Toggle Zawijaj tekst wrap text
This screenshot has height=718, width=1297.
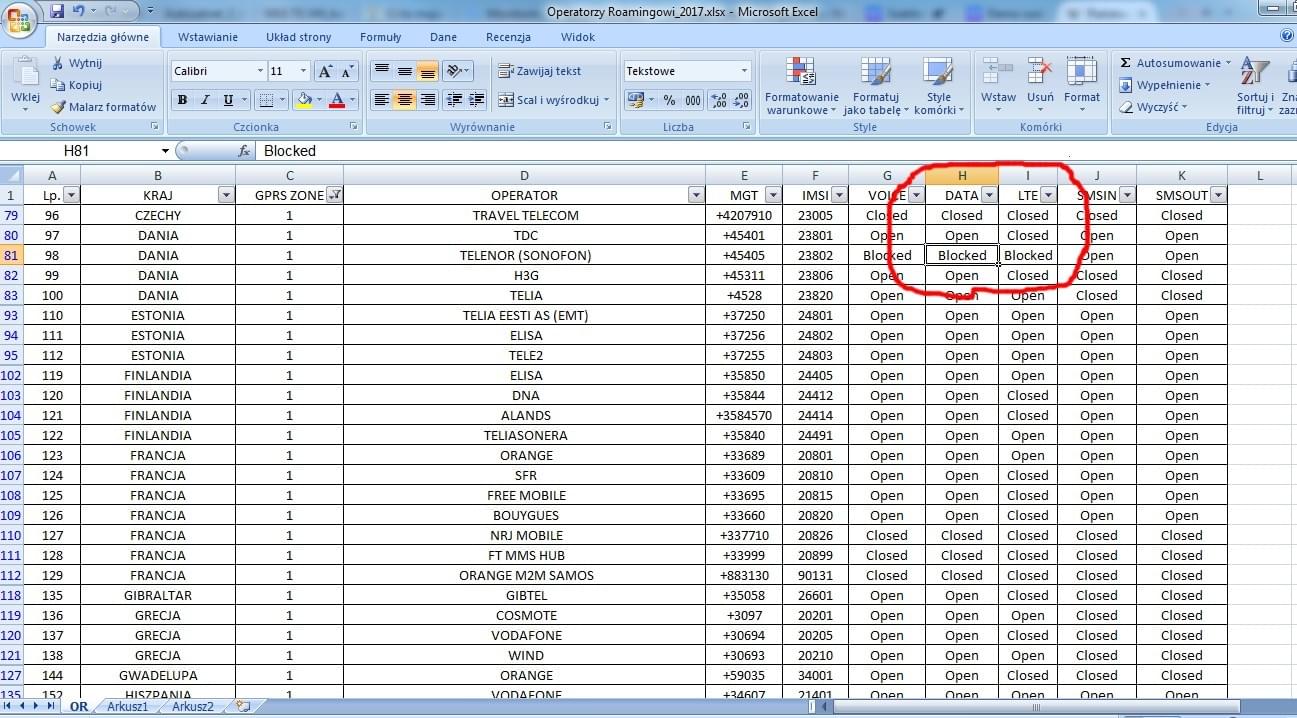(540, 71)
